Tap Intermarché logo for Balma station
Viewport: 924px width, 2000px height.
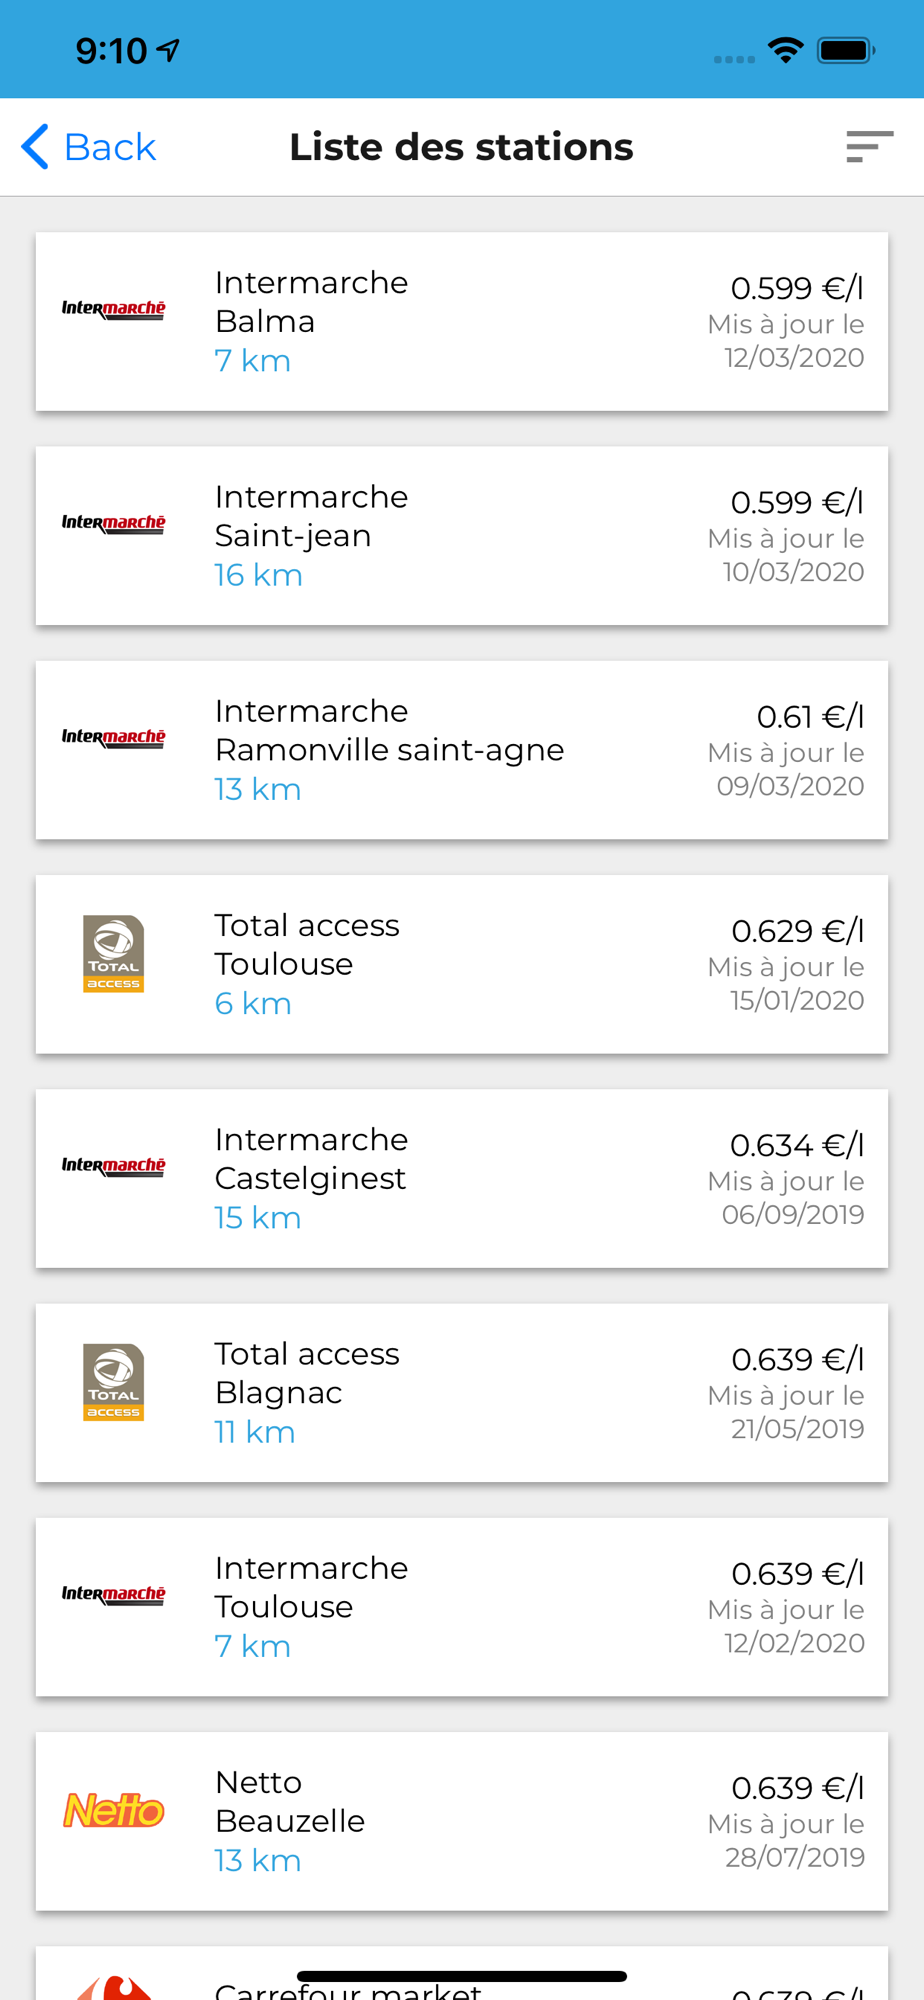coord(113,309)
